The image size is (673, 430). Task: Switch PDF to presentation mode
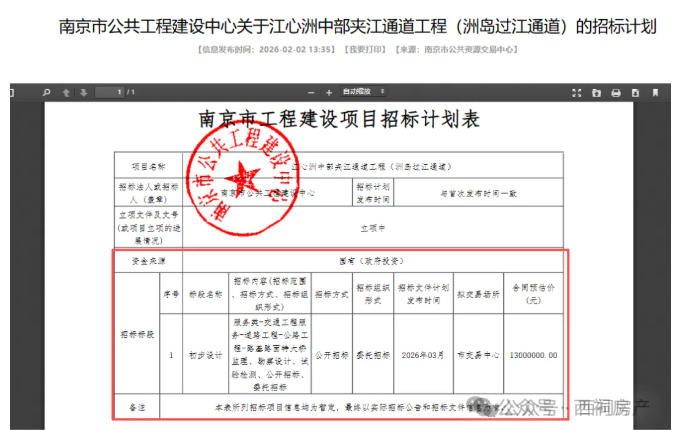(x=577, y=93)
